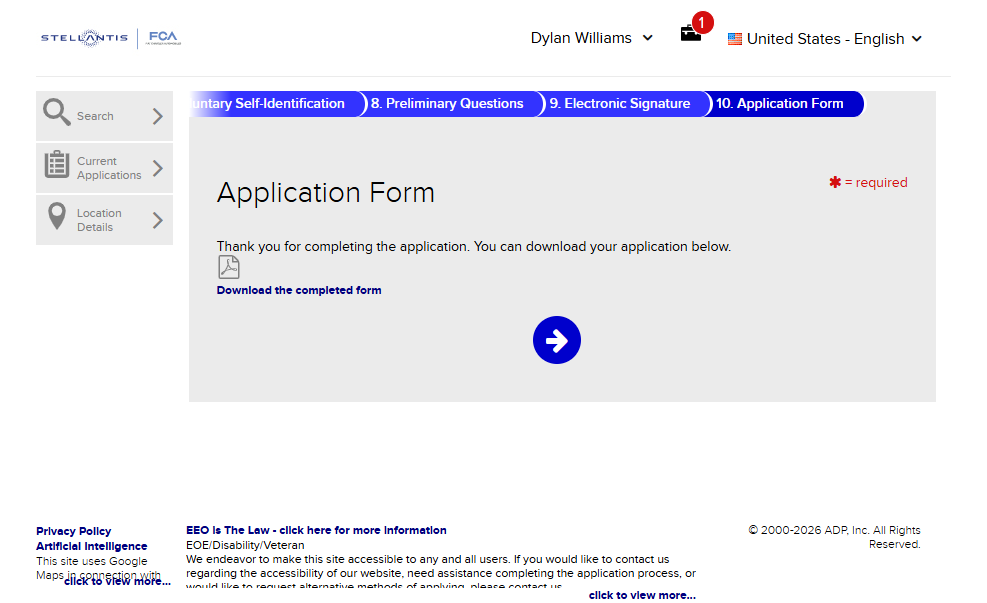Click the Stellantis logo
This screenshot has width=987, height=603.
point(84,38)
